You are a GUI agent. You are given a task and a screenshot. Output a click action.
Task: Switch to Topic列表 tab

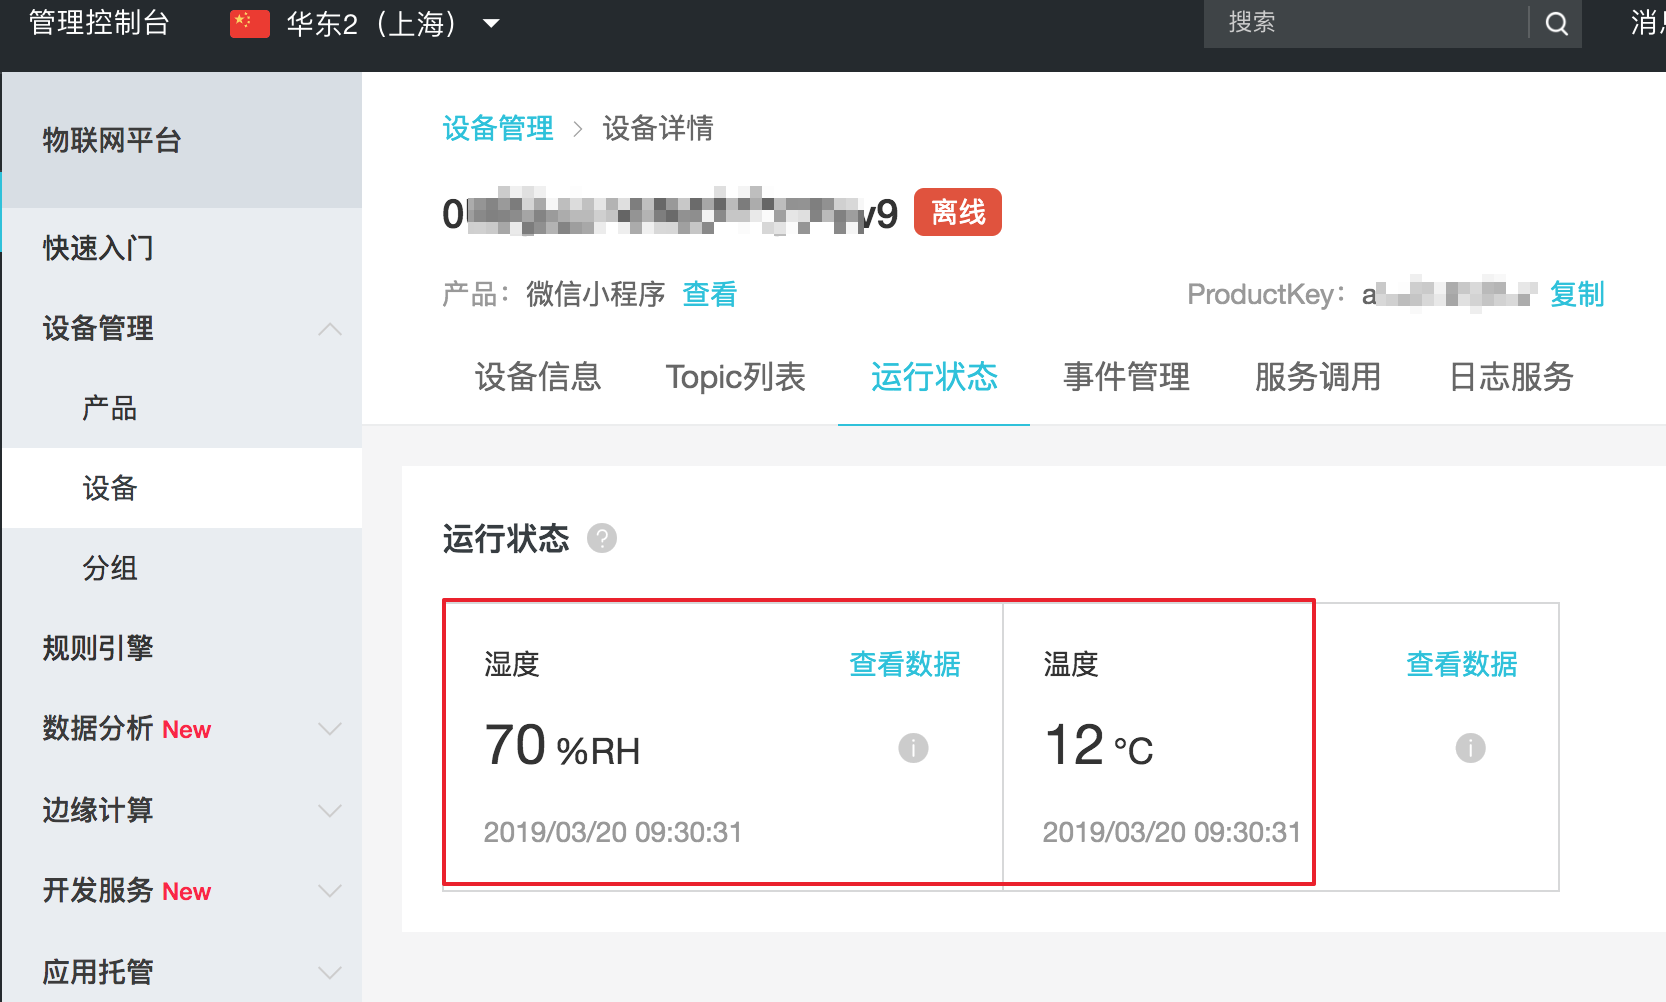(736, 377)
